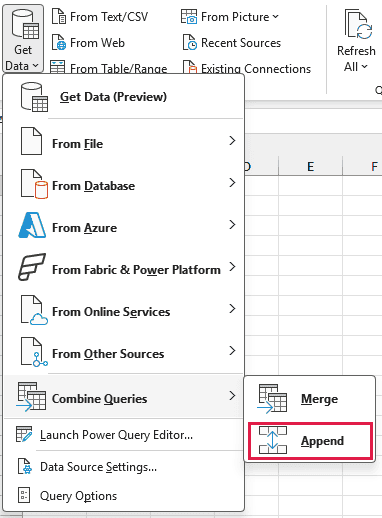This screenshot has height=518, width=382.
Task: Select the From File menu item
Action: coord(124,141)
